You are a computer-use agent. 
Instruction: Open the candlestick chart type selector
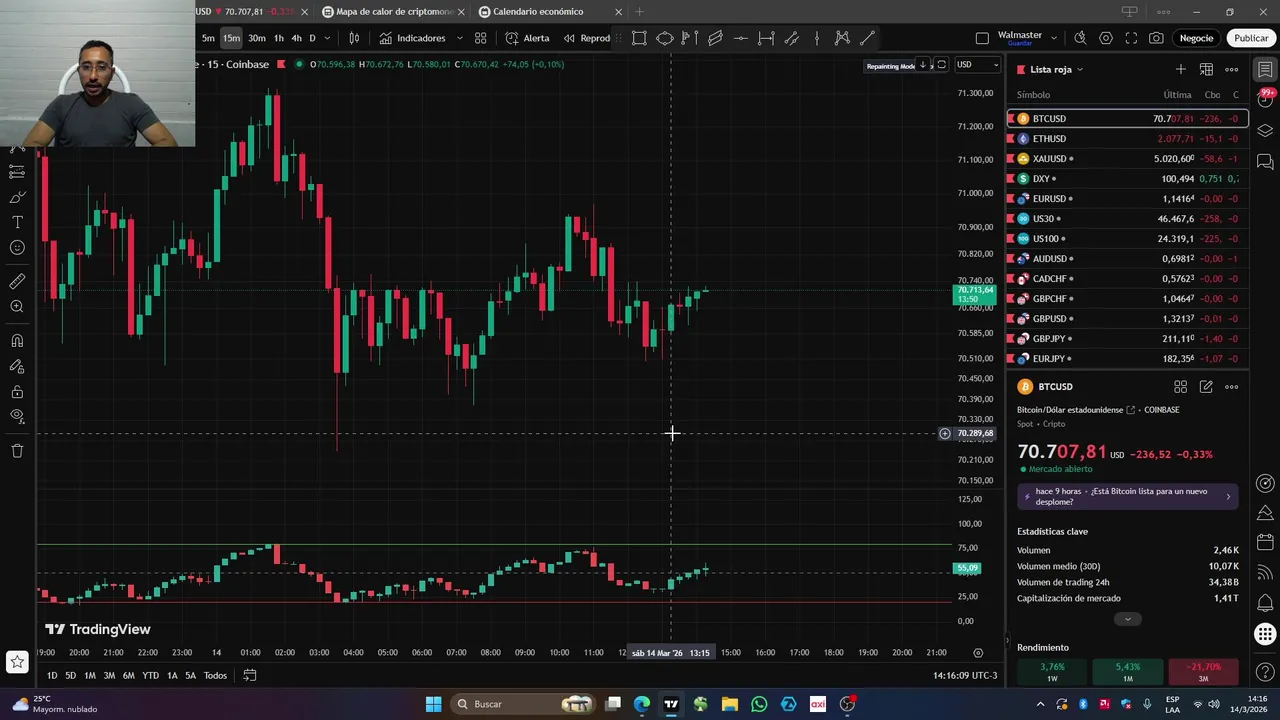[354, 38]
